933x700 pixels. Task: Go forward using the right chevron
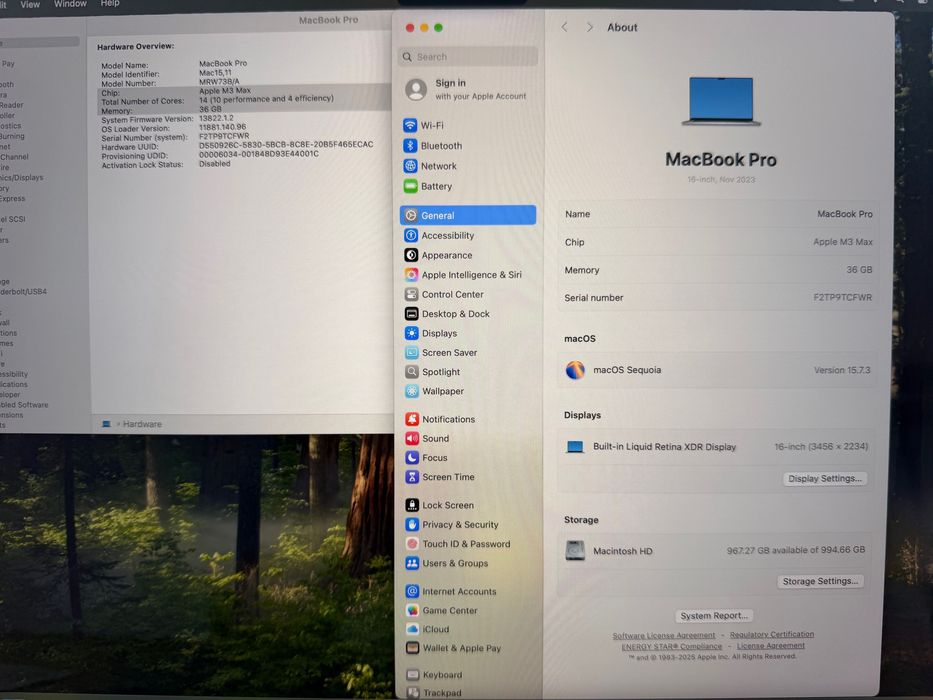590,27
